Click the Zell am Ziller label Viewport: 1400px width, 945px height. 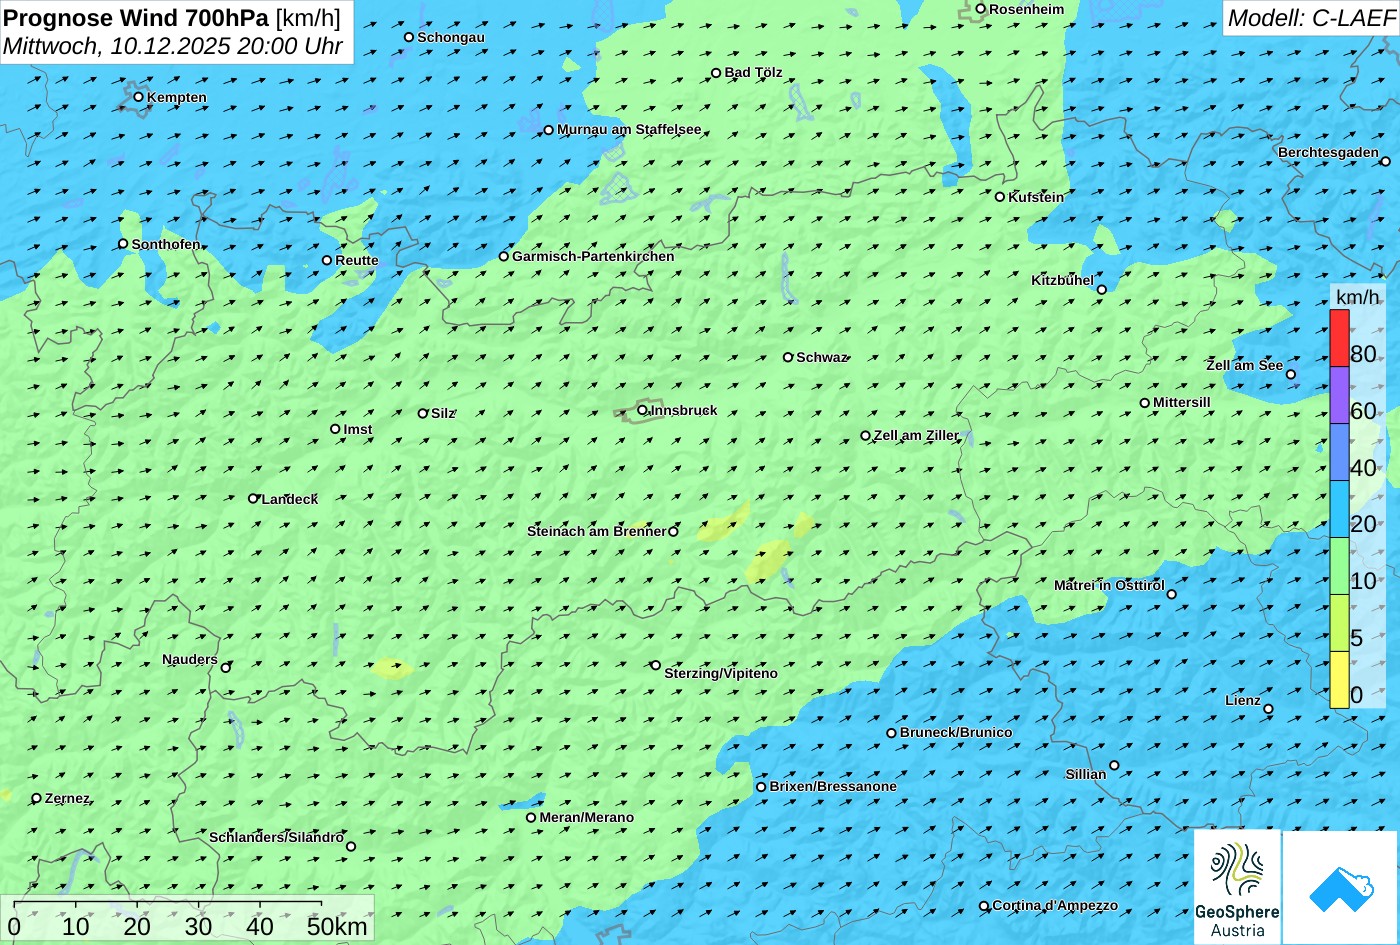pyautogui.click(x=917, y=435)
